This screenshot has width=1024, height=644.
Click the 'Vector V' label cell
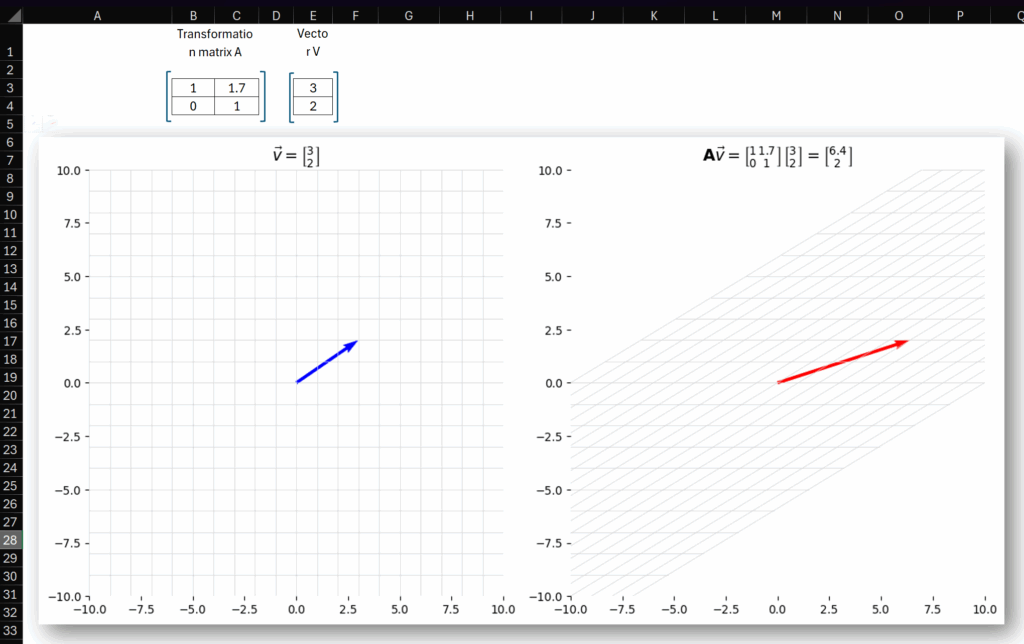point(313,43)
